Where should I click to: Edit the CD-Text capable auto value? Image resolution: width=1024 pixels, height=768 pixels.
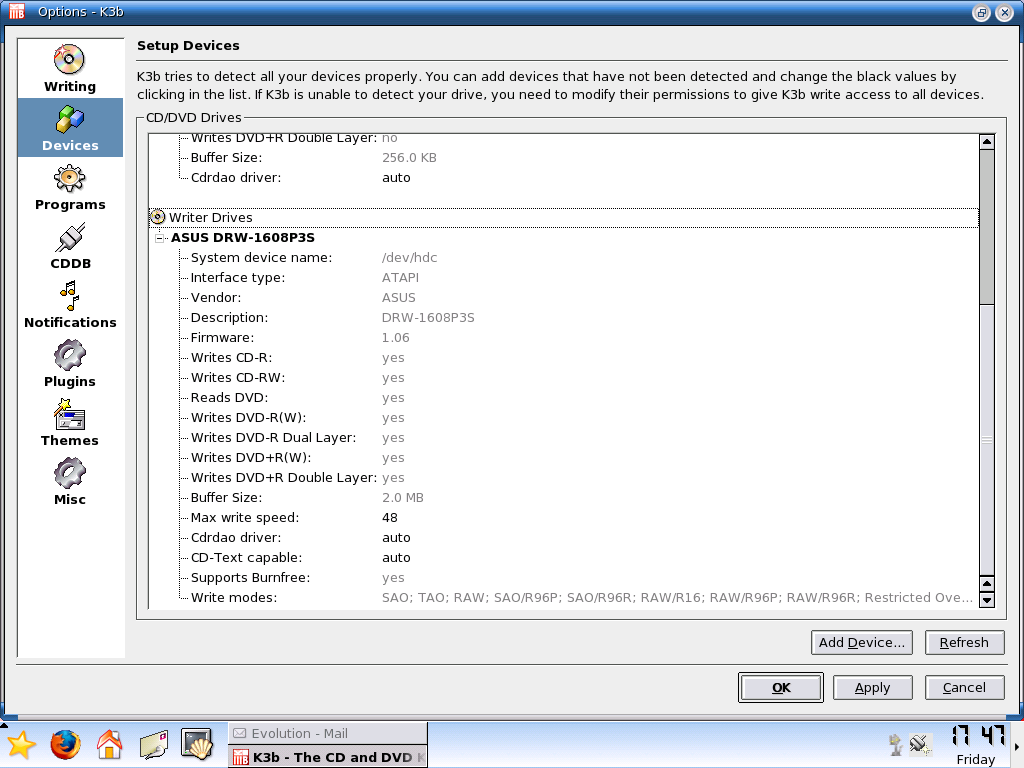[x=396, y=558]
